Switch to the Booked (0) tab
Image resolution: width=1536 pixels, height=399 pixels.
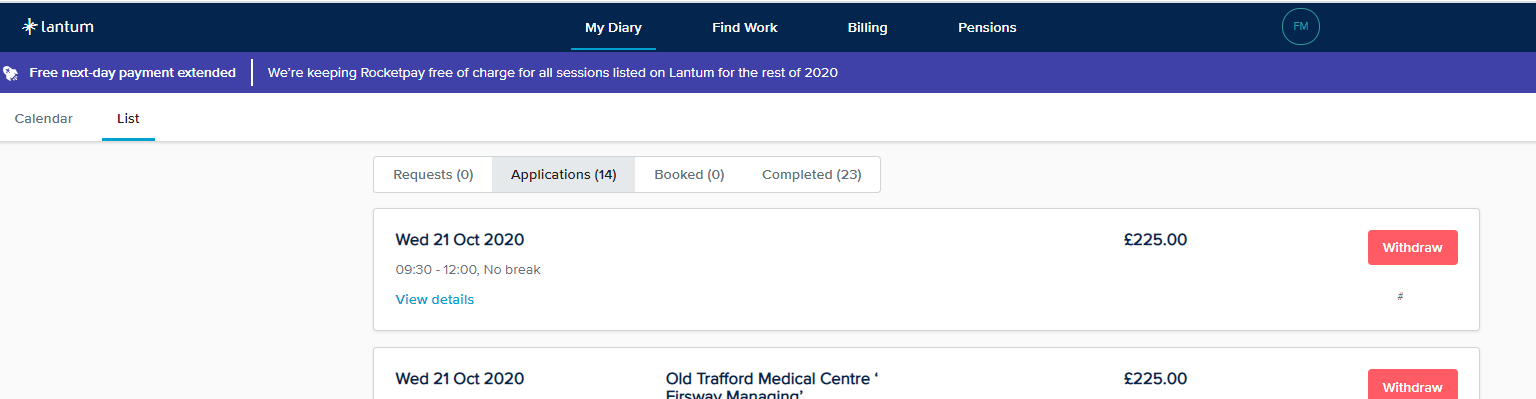coord(689,174)
